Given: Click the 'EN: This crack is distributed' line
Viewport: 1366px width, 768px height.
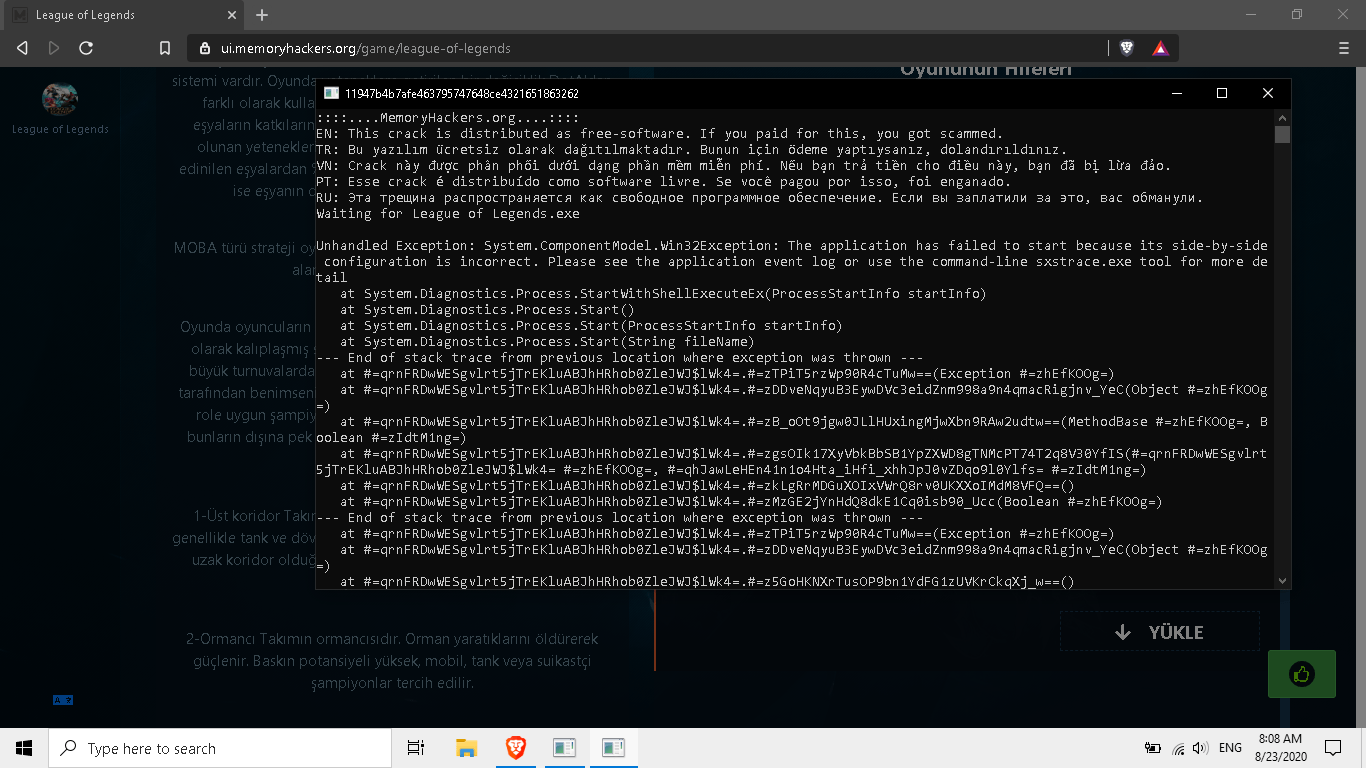Looking at the screenshot, I should tap(659, 133).
